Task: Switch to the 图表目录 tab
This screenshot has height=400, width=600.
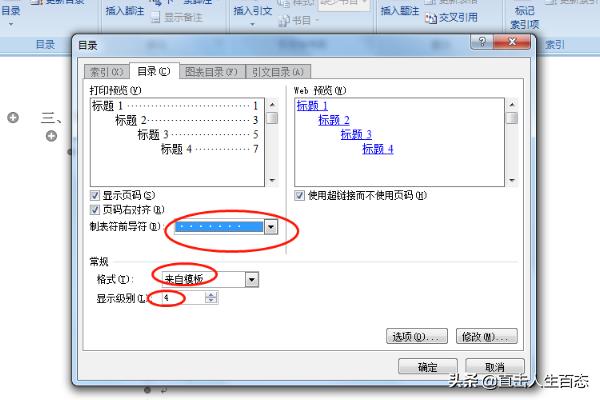Action: click(212, 72)
